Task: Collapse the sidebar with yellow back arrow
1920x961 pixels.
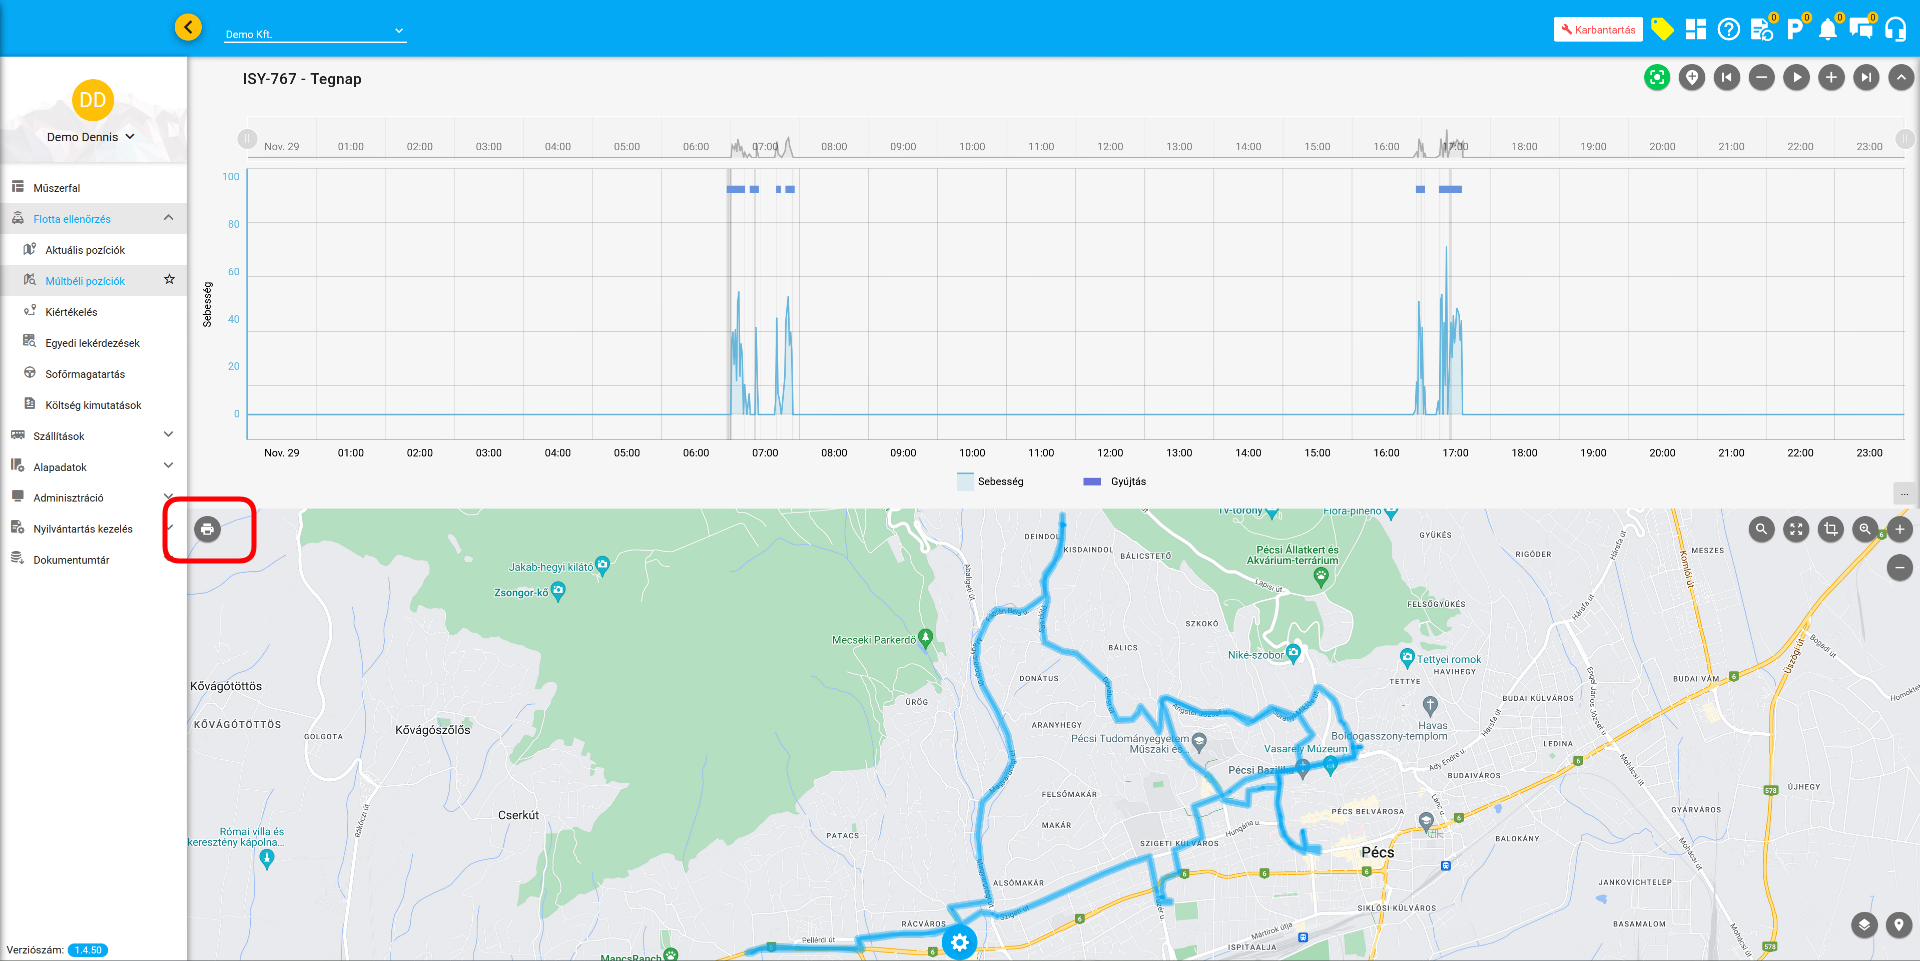Action: pos(188,27)
